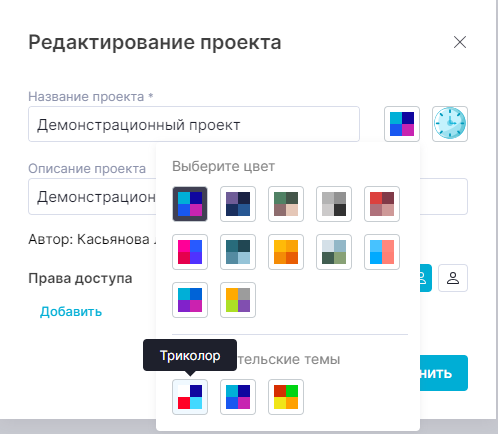Edit the Название проекта text field
This screenshot has width=498, height=434.
[x=194, y=124]
